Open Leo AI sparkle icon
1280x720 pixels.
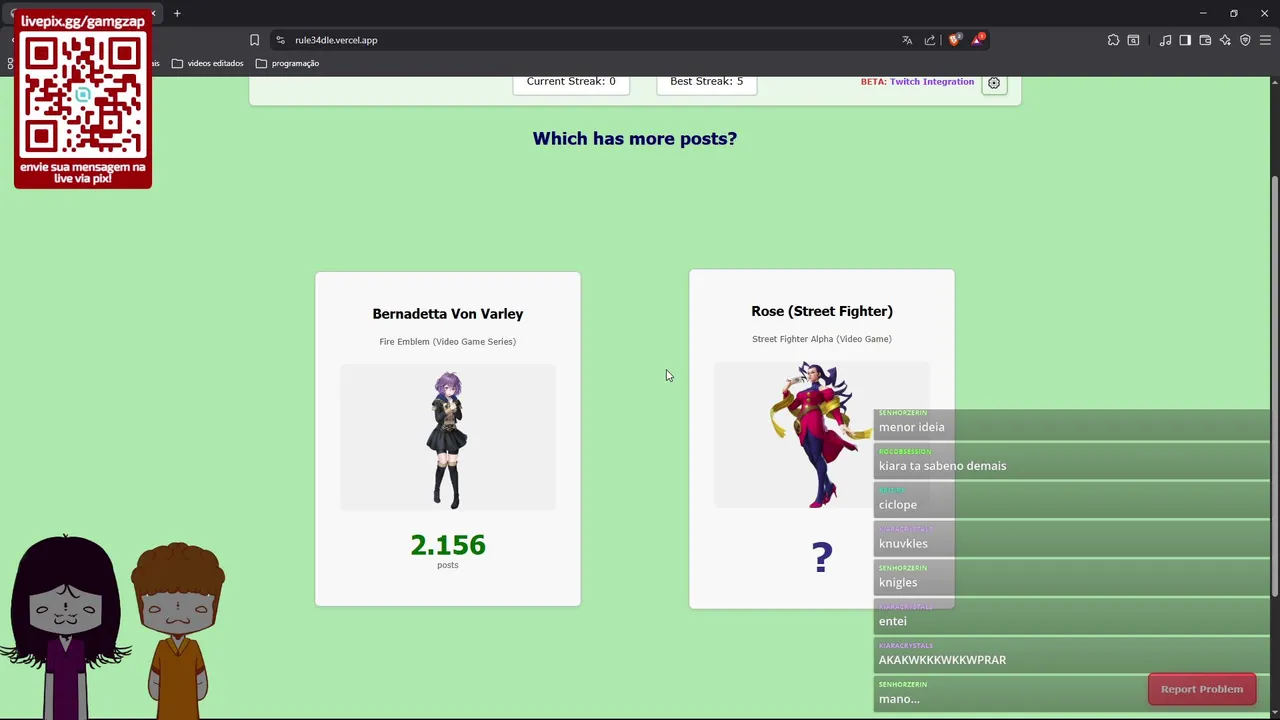(1225, 40)
